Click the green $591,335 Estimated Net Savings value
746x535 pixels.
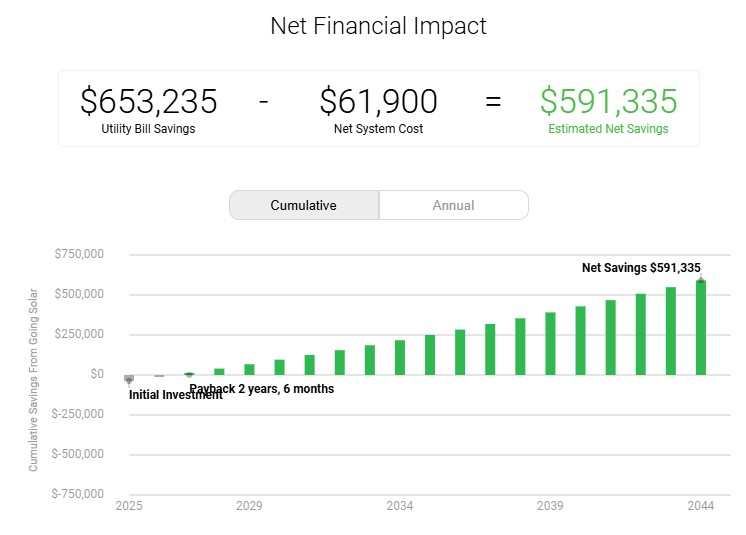click(x=609, y=101)
